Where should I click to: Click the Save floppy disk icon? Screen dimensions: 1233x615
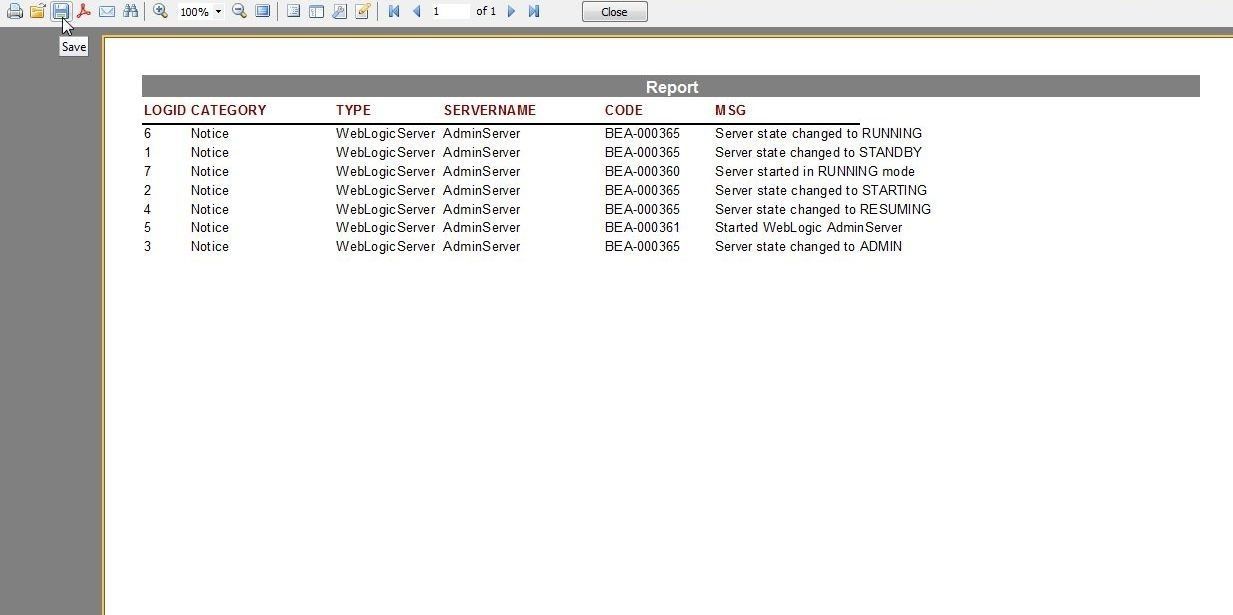61,12
